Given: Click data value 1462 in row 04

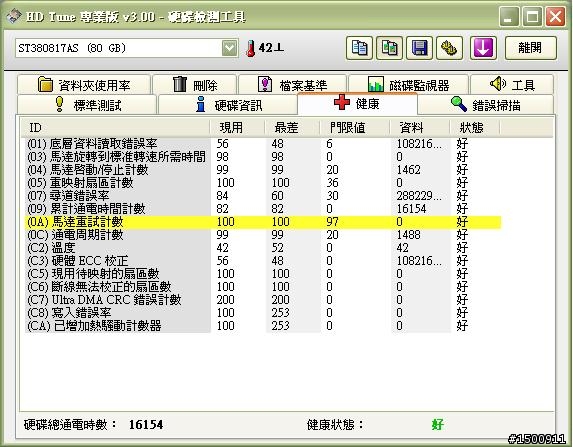Looking at the screenshot, I should pos(409,170).
